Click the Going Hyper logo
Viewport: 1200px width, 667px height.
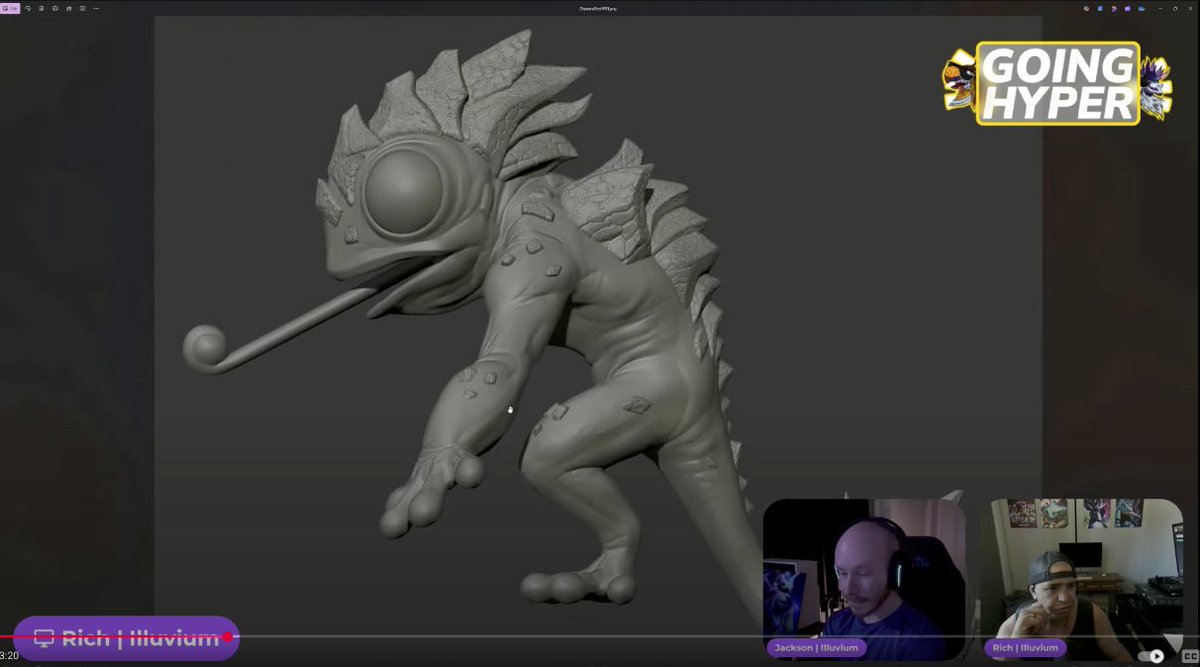[x=1058, y=84]
